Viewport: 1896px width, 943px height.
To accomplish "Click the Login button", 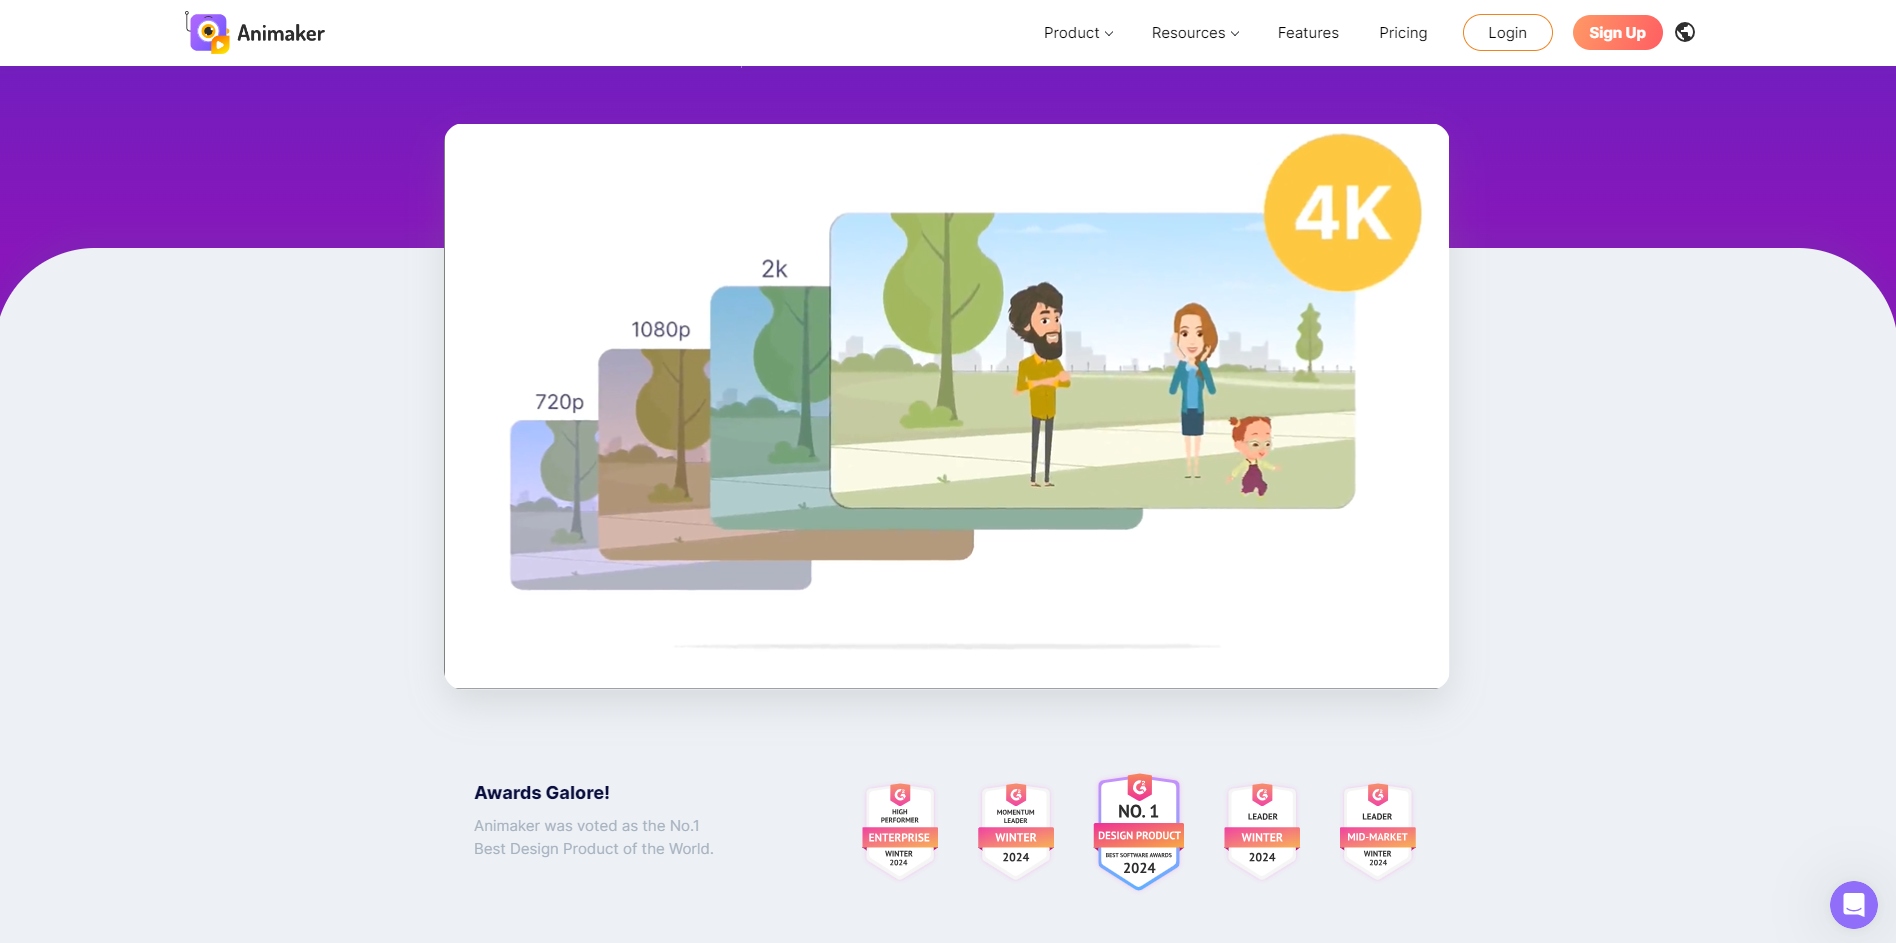I will click(x=1507, y=33).
